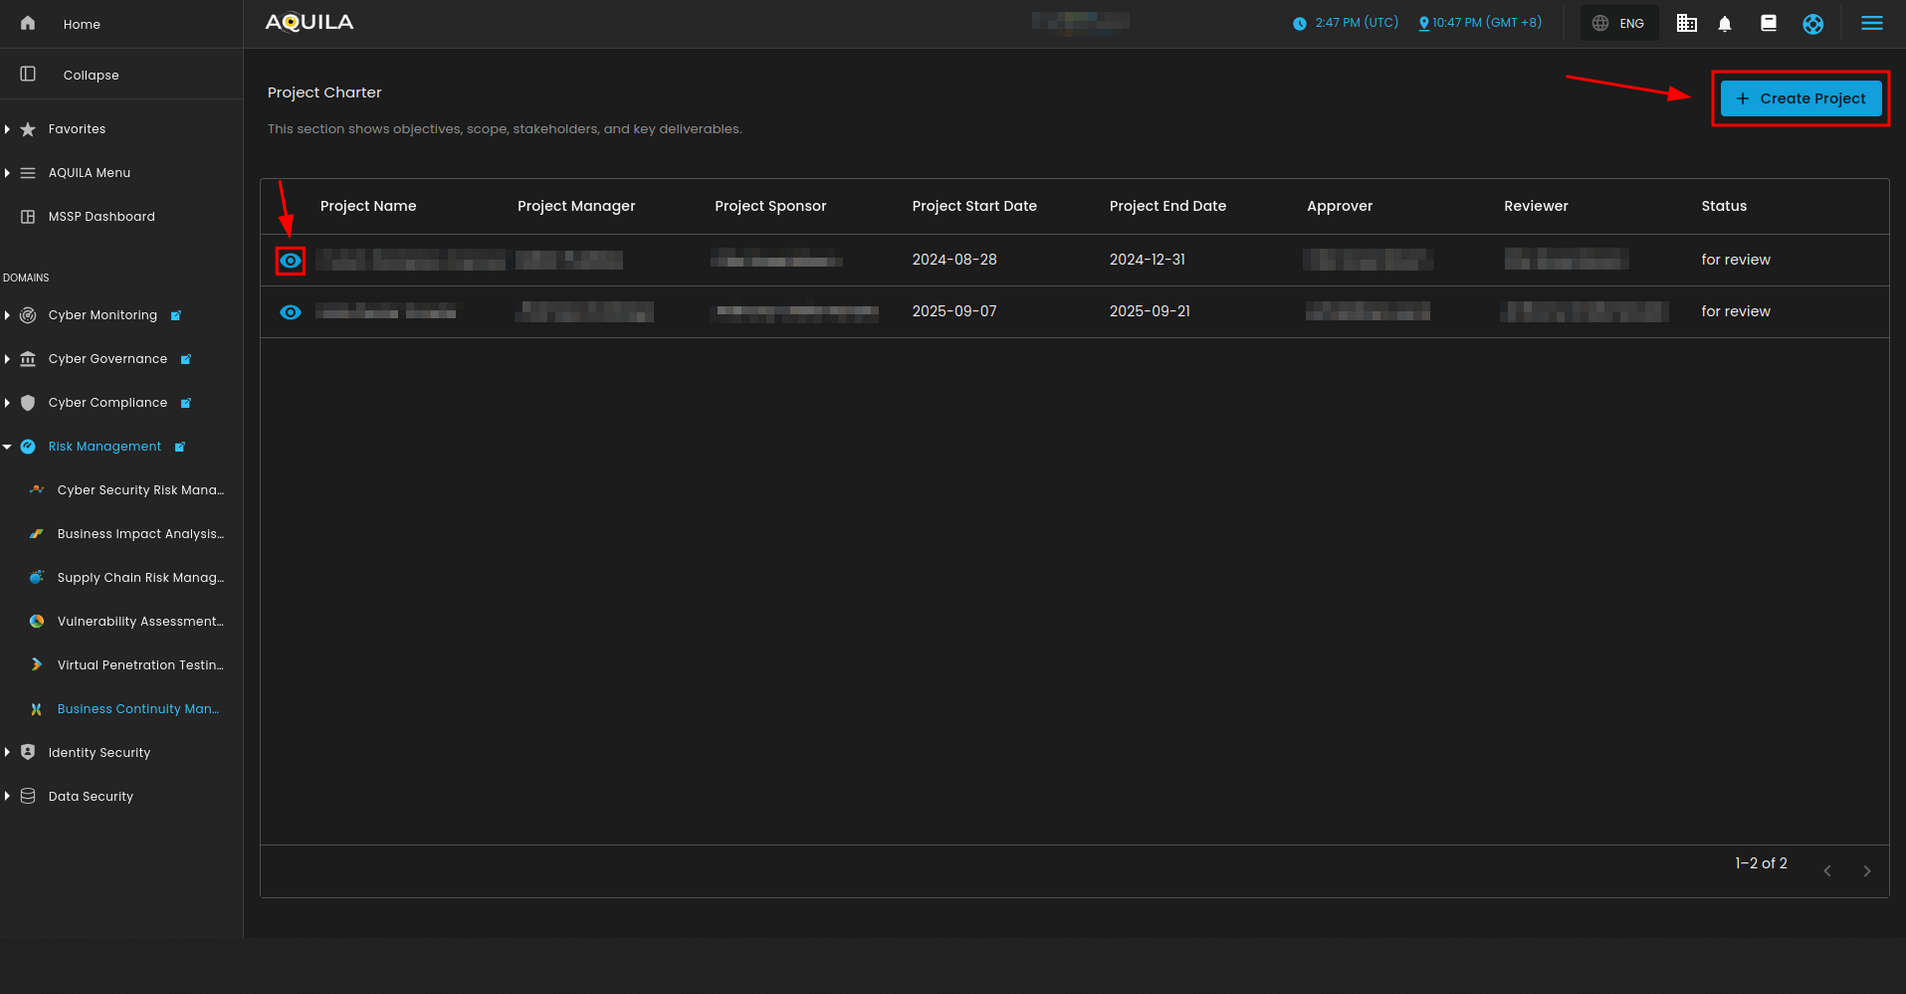Viewport: 1906px width, 994px height.
Task: Click the Create Project button
Action: click(1800, 99)
